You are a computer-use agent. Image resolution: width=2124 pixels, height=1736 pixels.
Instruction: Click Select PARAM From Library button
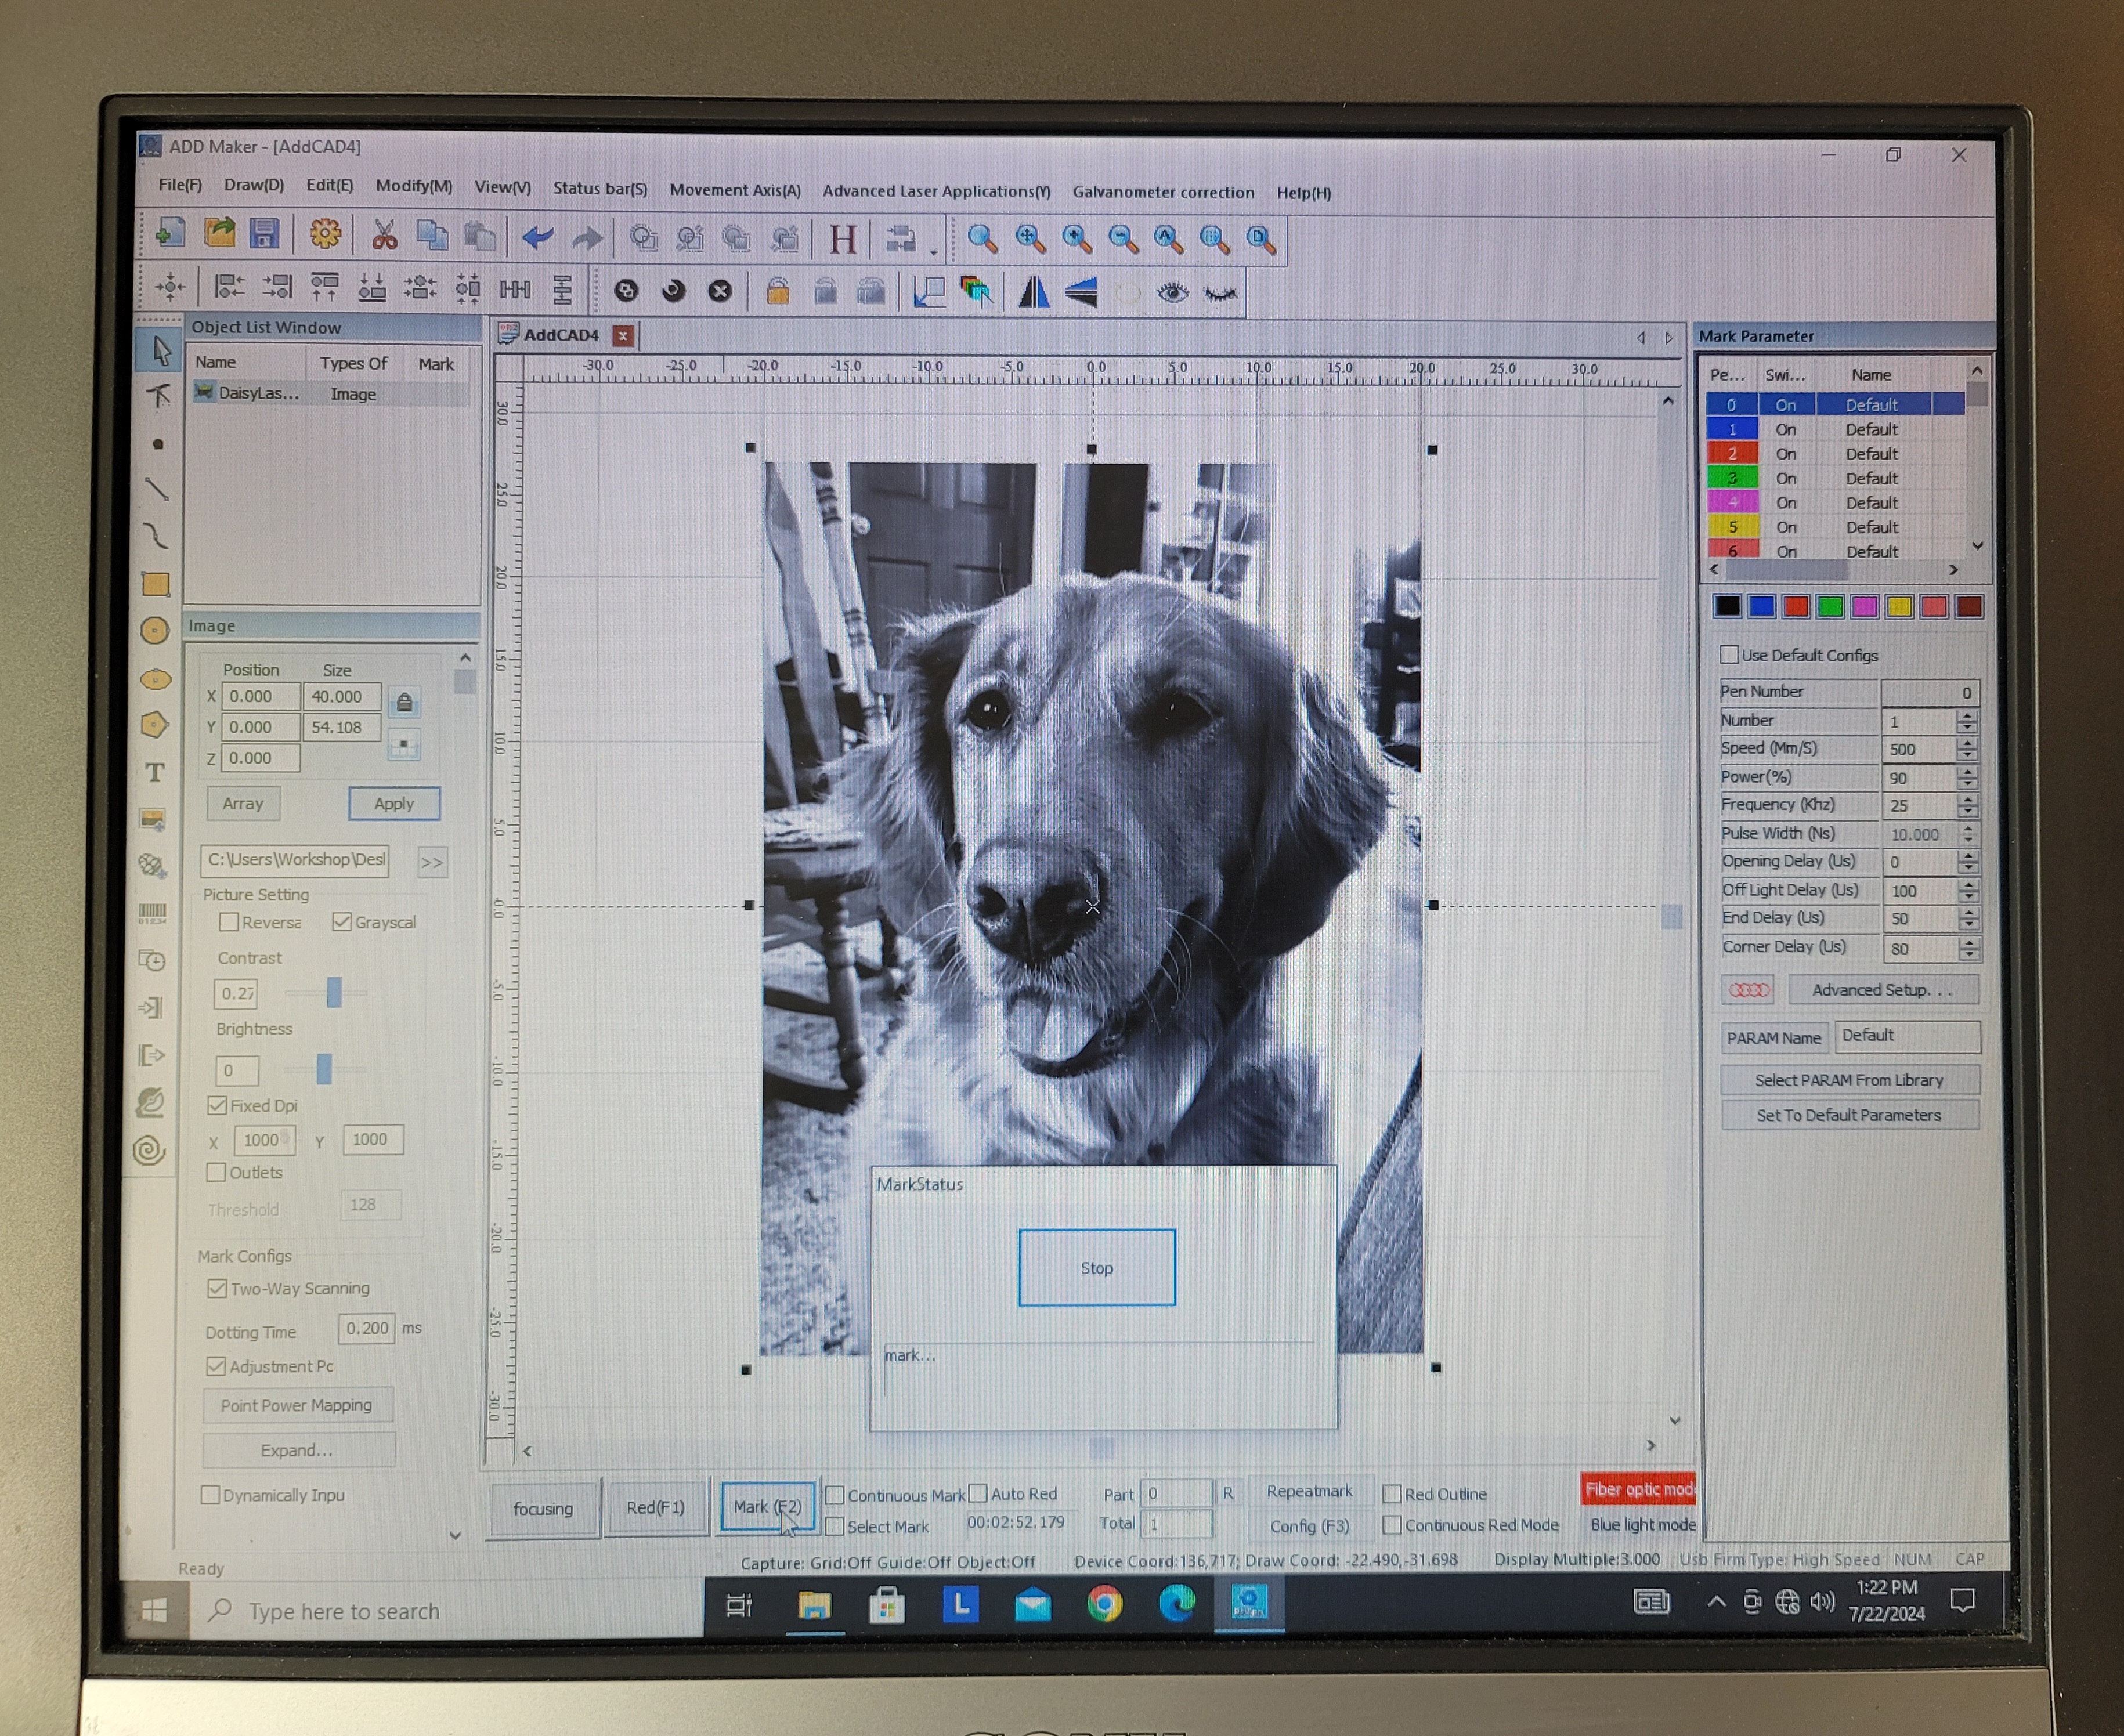coord(1848,1080)
